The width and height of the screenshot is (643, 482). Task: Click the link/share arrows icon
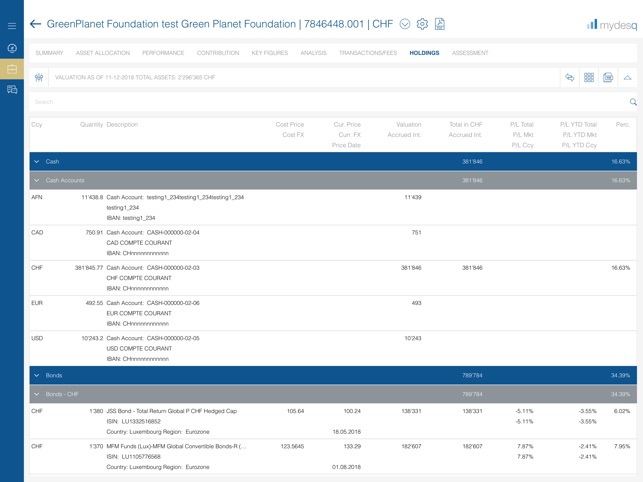point(570,78)
